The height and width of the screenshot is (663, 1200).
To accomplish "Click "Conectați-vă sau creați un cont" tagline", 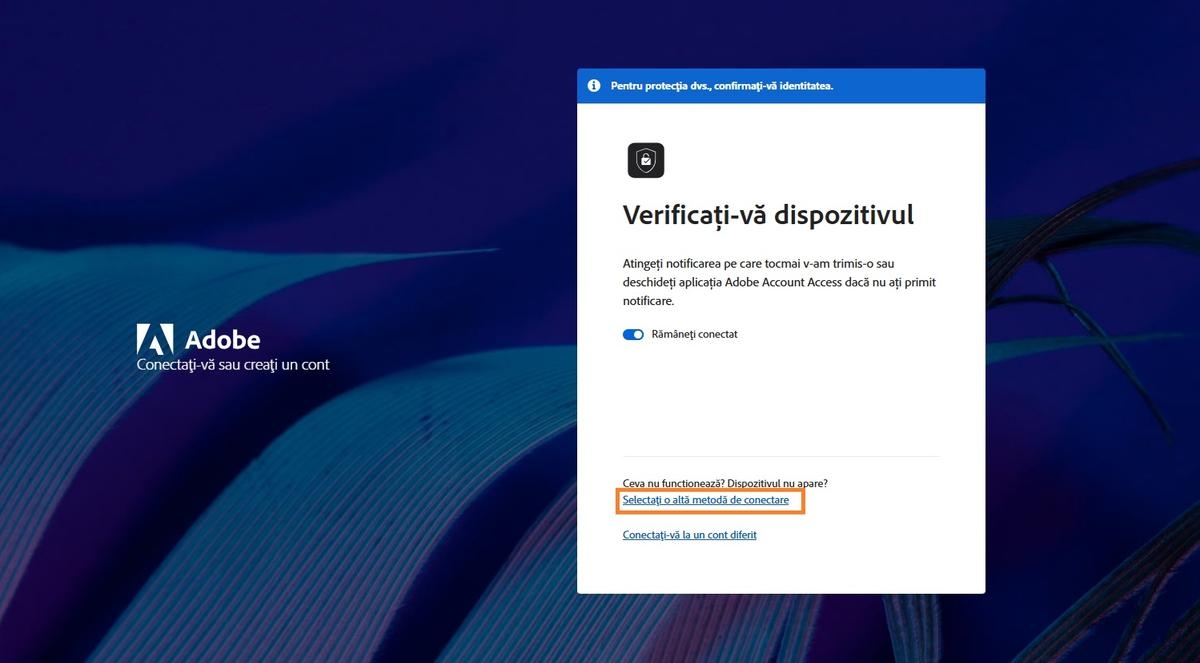I will click(x=232, y=365).
